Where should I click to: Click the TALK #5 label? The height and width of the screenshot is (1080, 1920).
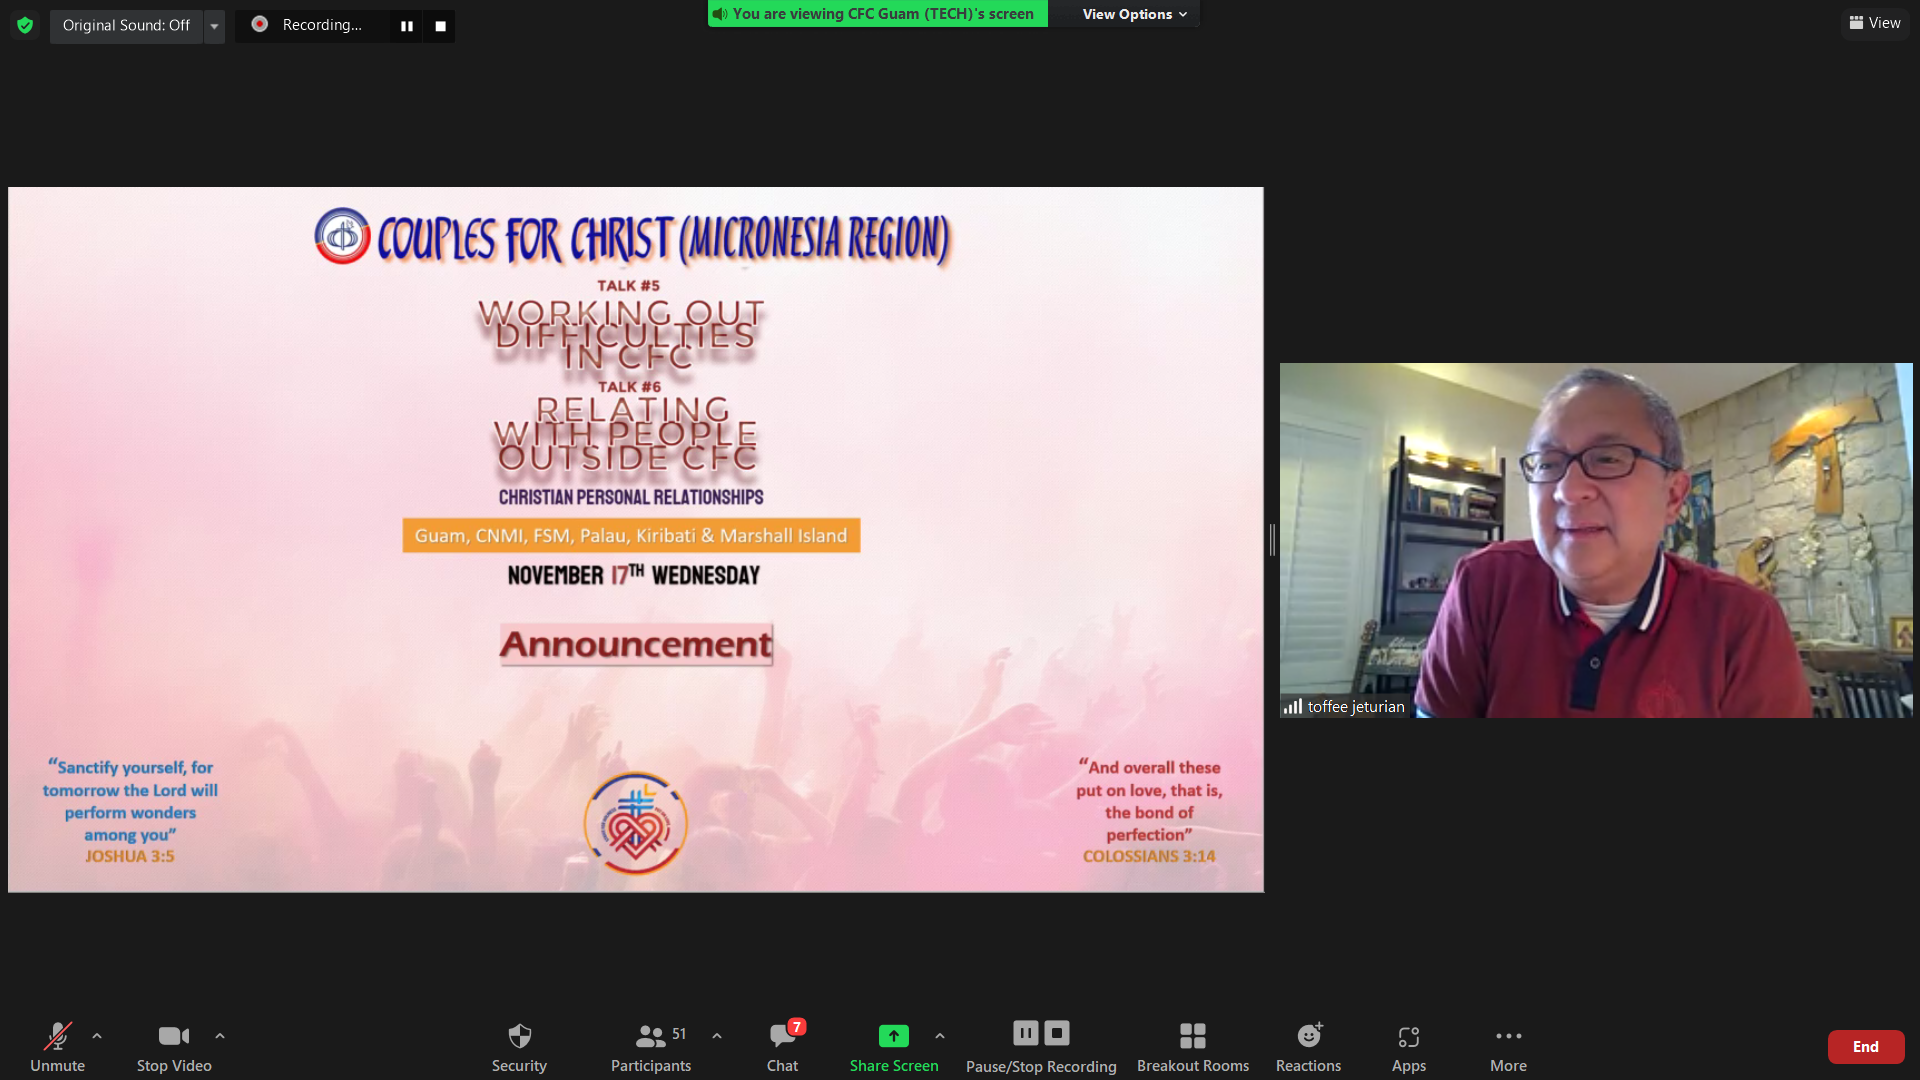[x=629, y=285]
